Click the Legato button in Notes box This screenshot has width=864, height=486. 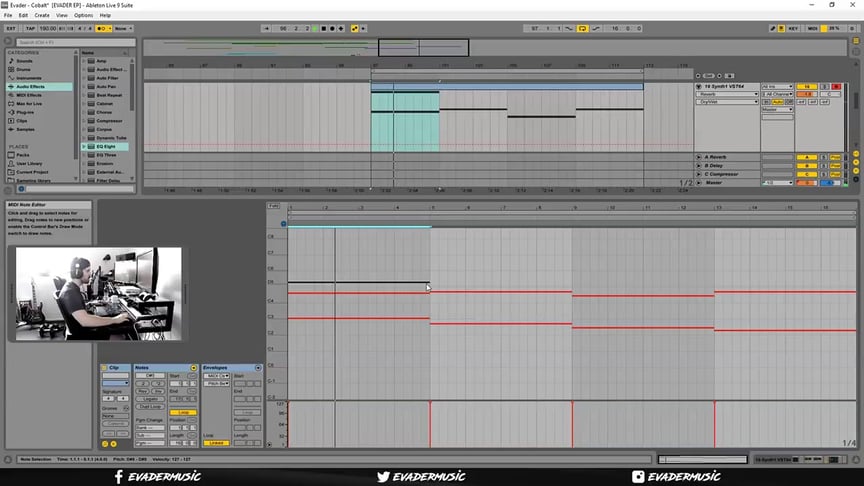pos(150,398)
